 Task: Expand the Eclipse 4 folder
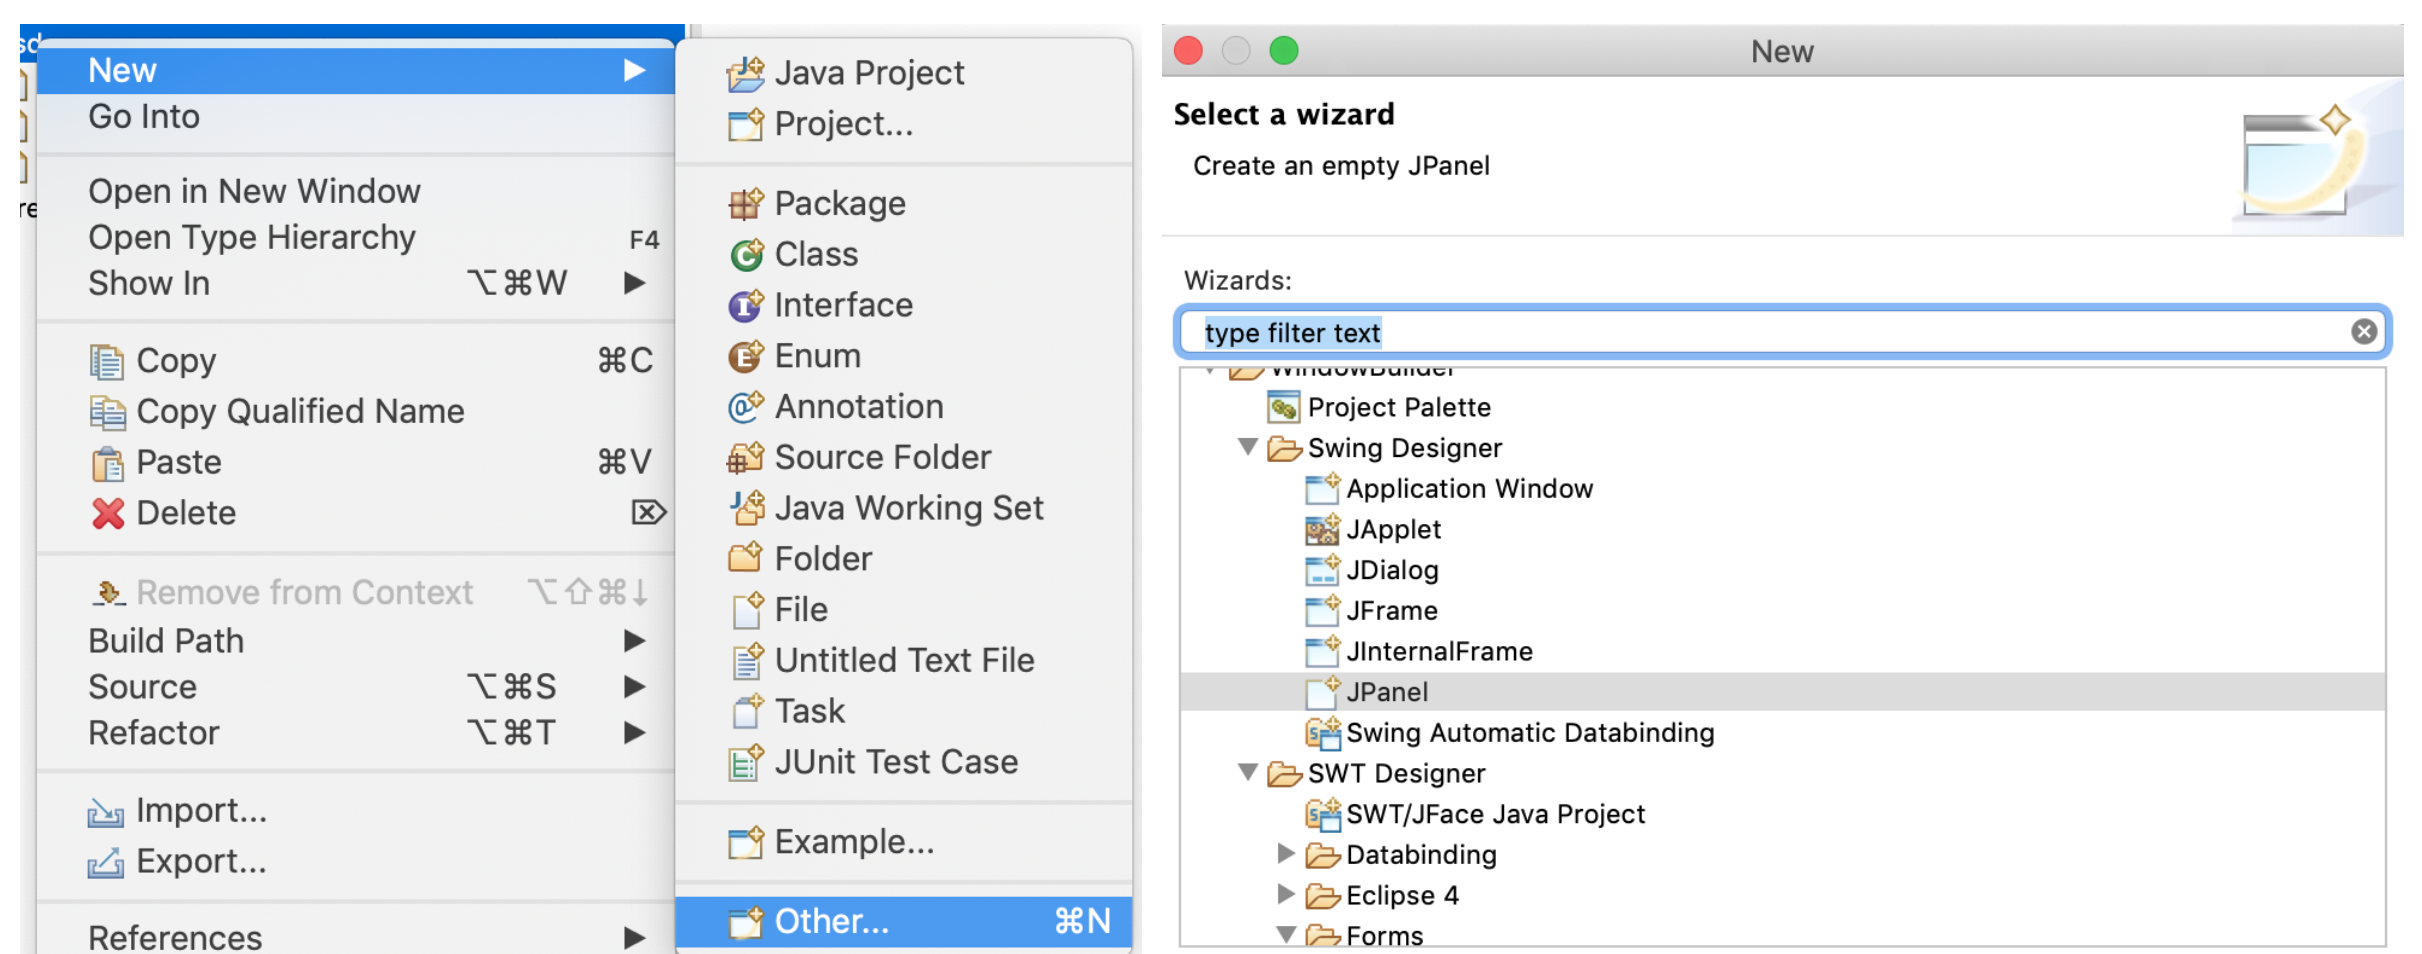[x=1287, y=894]
